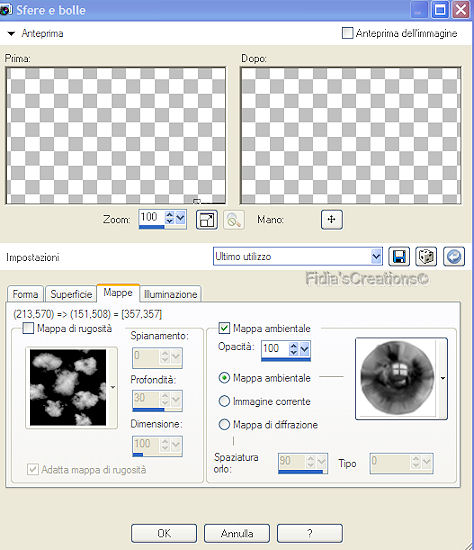Open the environment map sphere thumbnail dropdown
474x550 pixels.
[443, 378]
